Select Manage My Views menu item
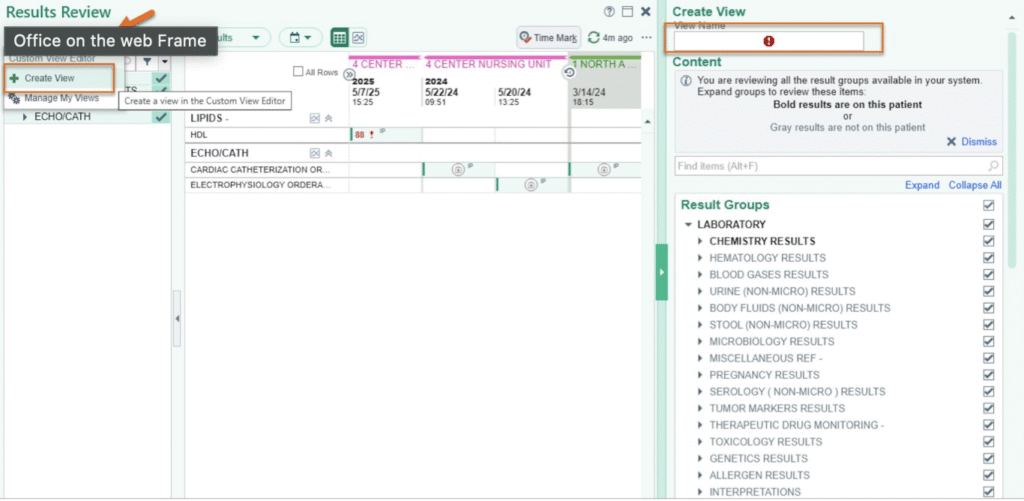Screen dimensions: 1024x501 [x=61, y=98]
